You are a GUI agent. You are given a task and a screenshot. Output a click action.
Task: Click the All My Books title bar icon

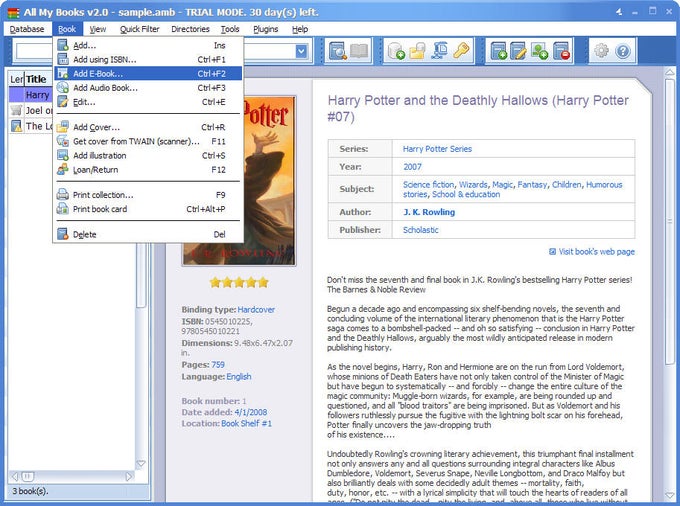tap(13, 13)
